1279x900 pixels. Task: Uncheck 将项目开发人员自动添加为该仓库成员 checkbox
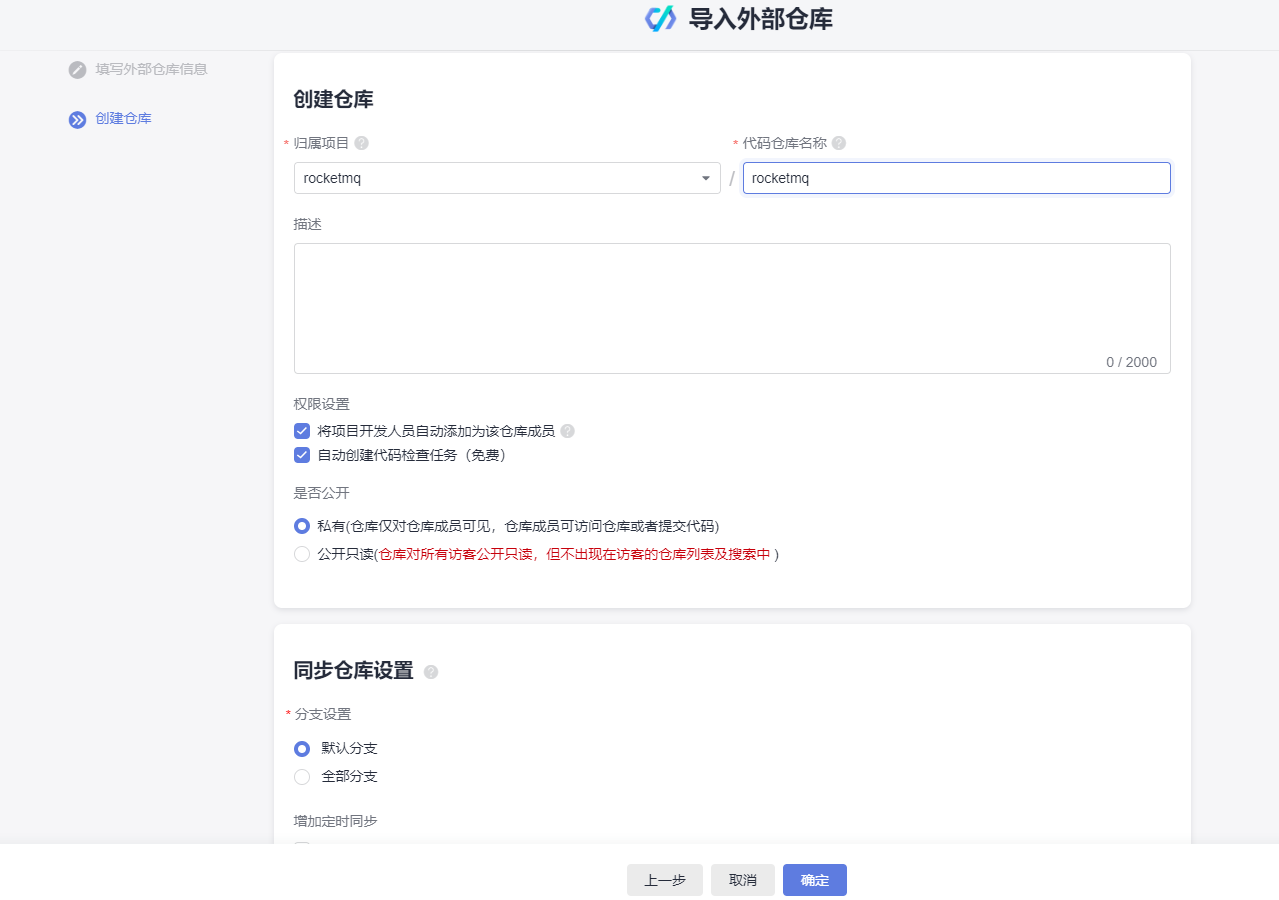(x=302, y=431)
